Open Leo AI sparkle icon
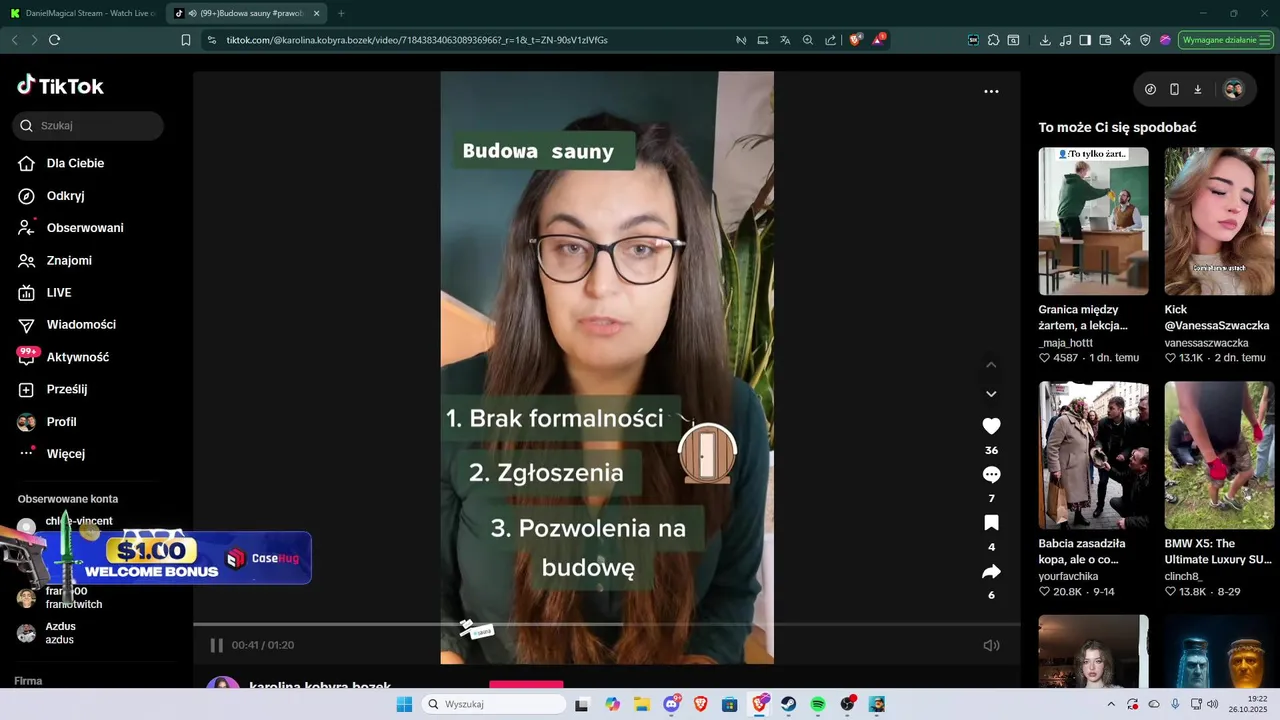This screenshot has width=1280, height=720. point(1125,40)
